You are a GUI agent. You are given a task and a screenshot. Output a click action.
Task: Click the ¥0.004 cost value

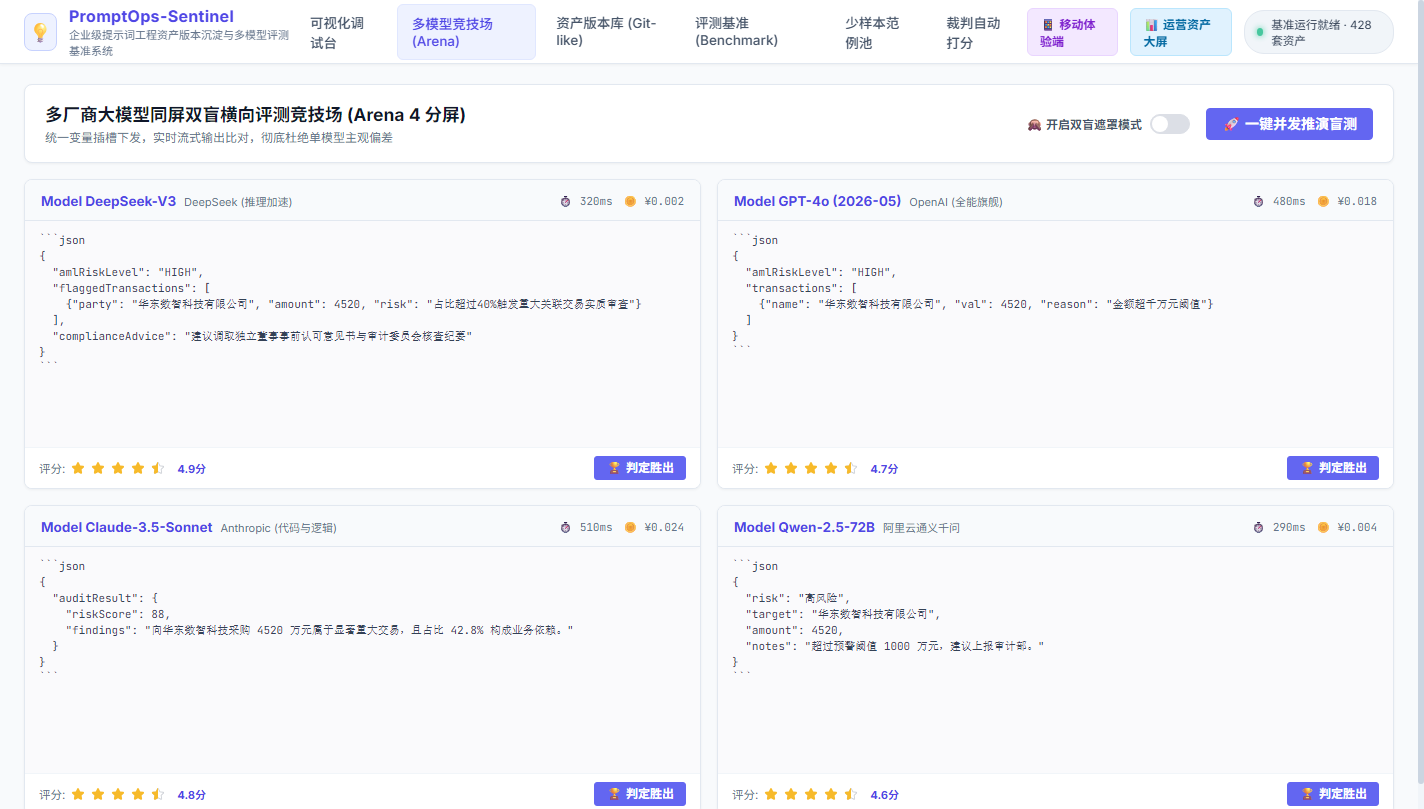coord(1357,527)
